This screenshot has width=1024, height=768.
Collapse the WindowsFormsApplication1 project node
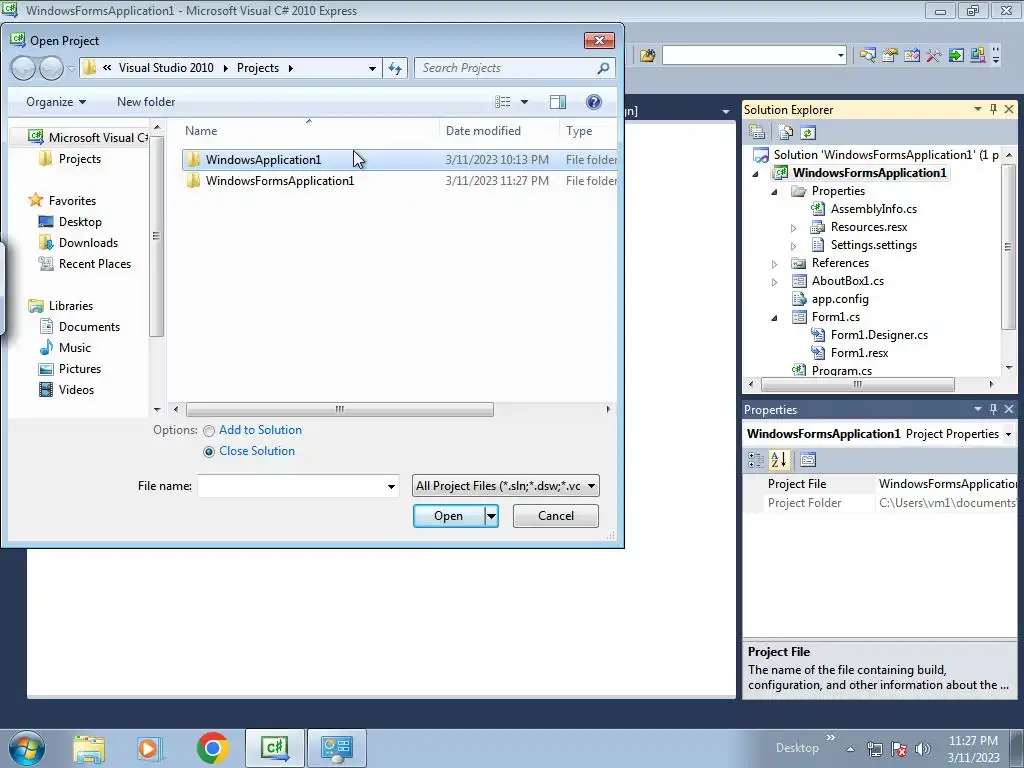pos(756,174)
